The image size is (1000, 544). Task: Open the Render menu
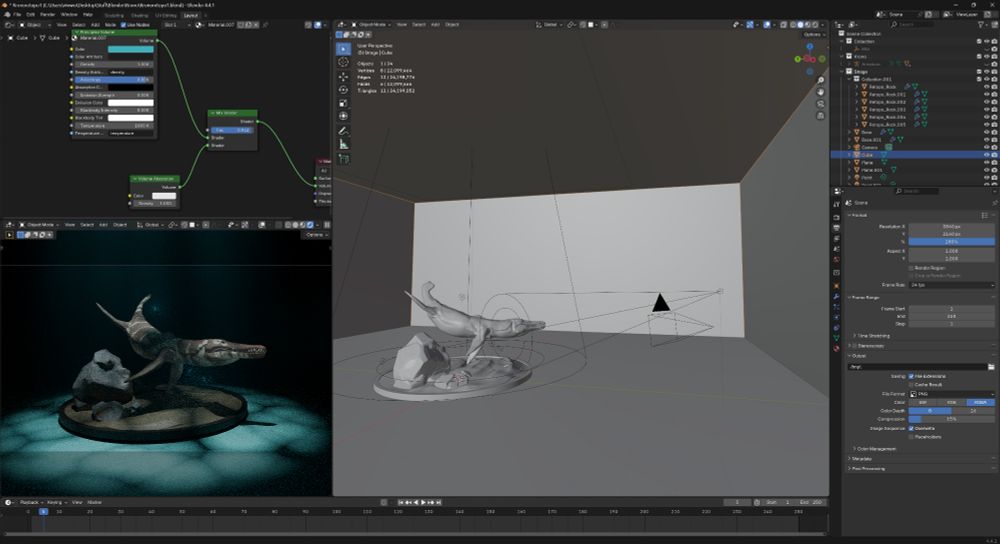click(48, 14)
